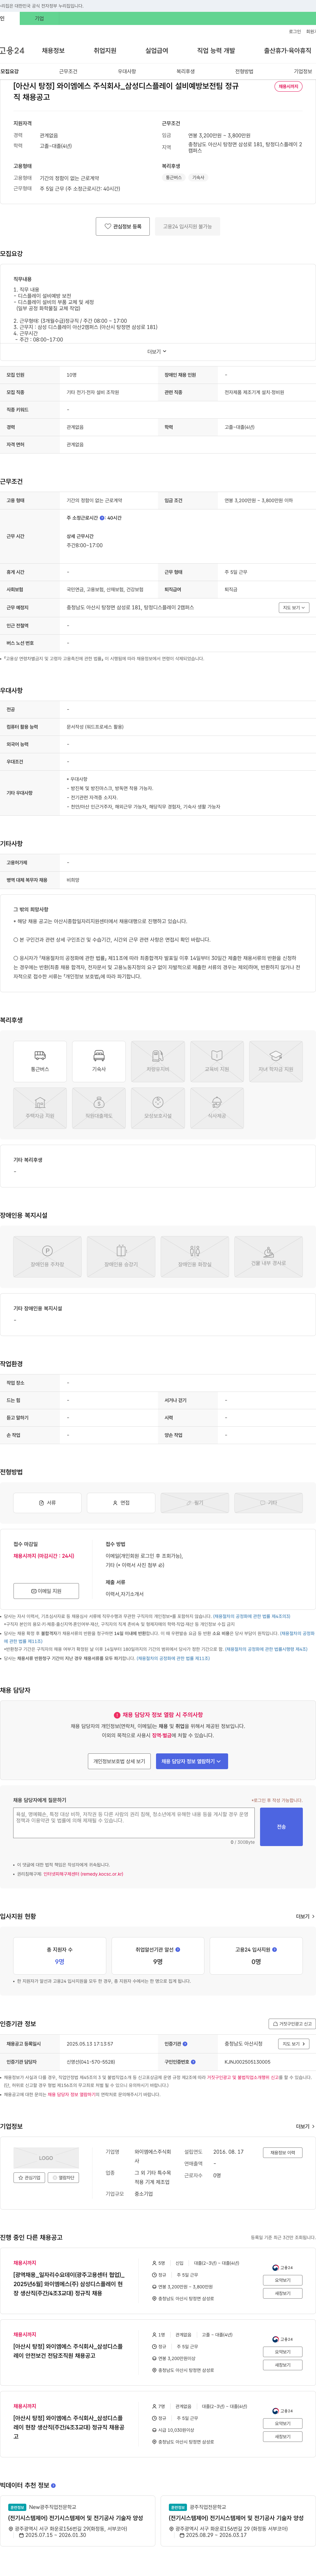Click info icon beside 빅데이터 추천 정보

53,2485
